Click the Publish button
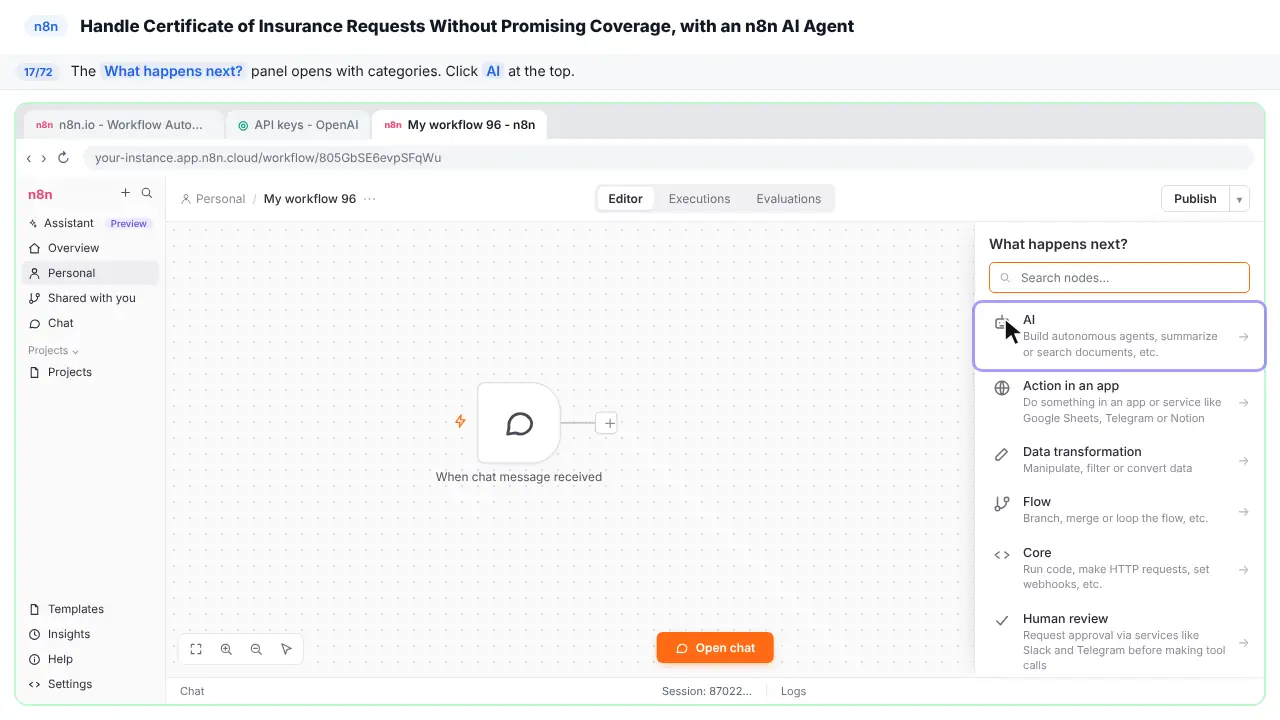This screenshot has width=1280, height=720. tap(1195, 199)
